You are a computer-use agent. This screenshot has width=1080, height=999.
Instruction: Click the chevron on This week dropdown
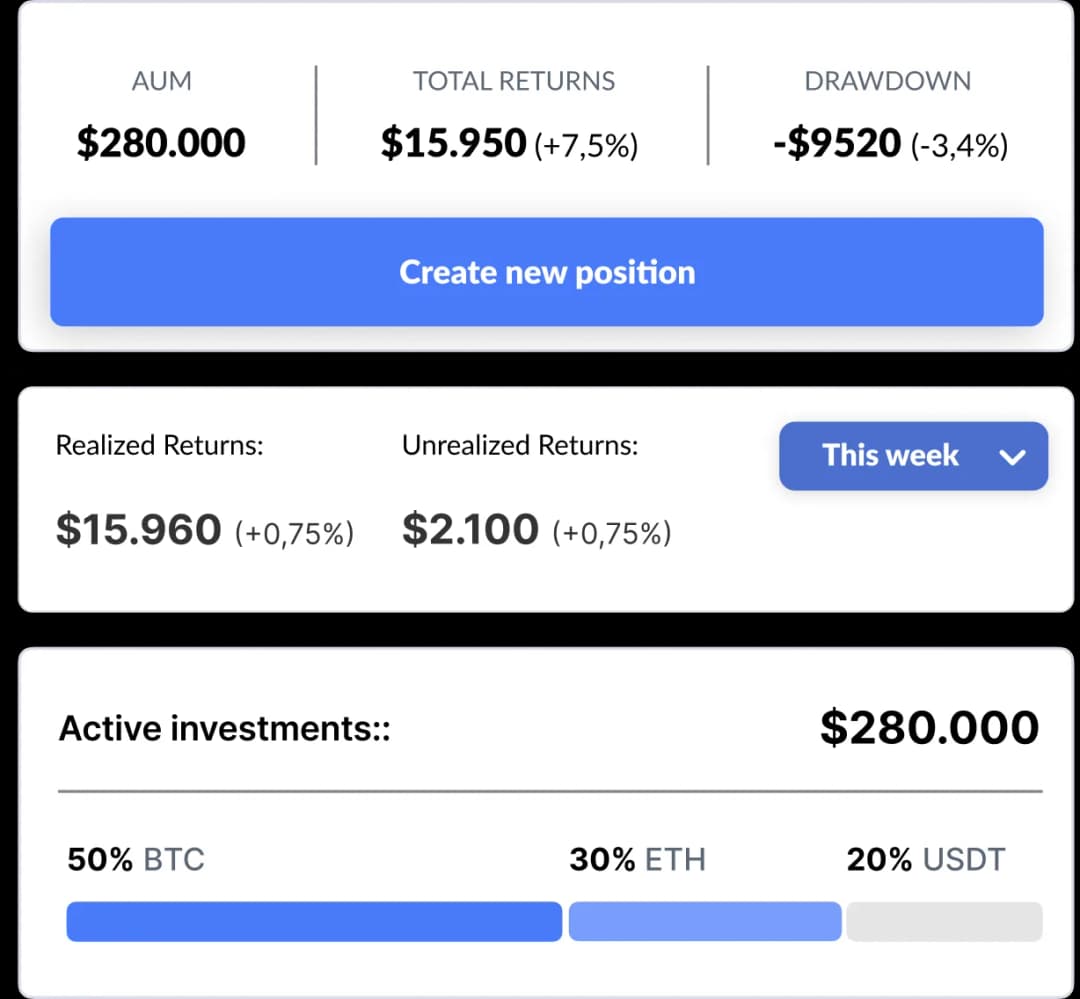[x=1012, y=456]
